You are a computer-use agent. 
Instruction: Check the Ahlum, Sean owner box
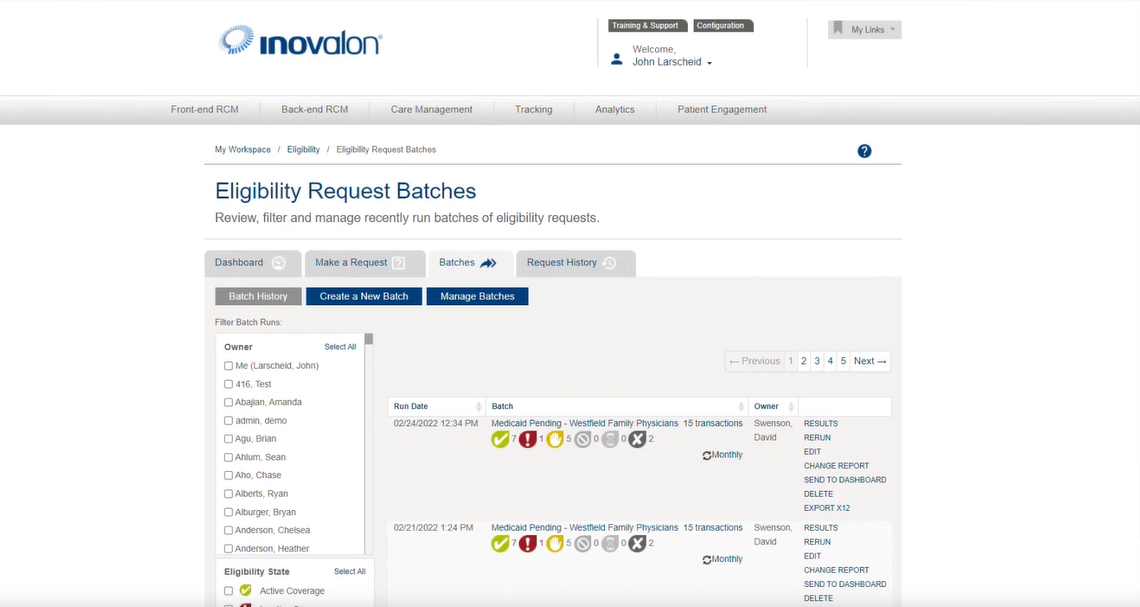[228, 457]
